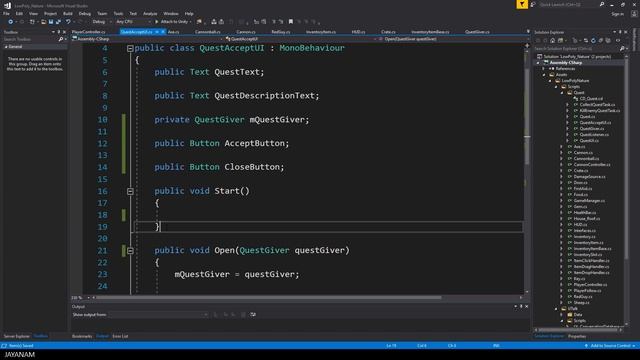Click the yellow notification filter flag icon

522,4
